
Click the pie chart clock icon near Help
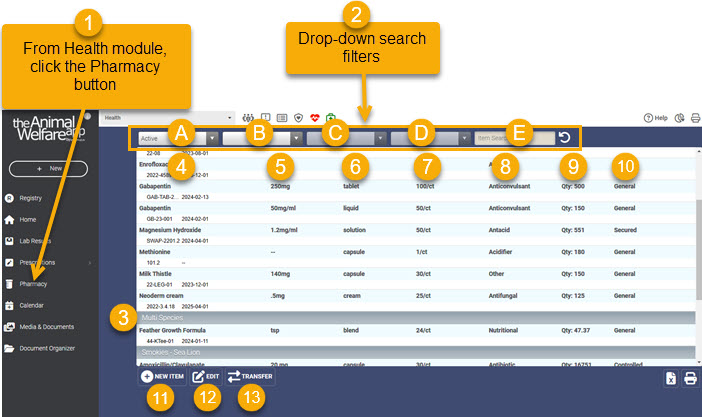tap(680, 118)
